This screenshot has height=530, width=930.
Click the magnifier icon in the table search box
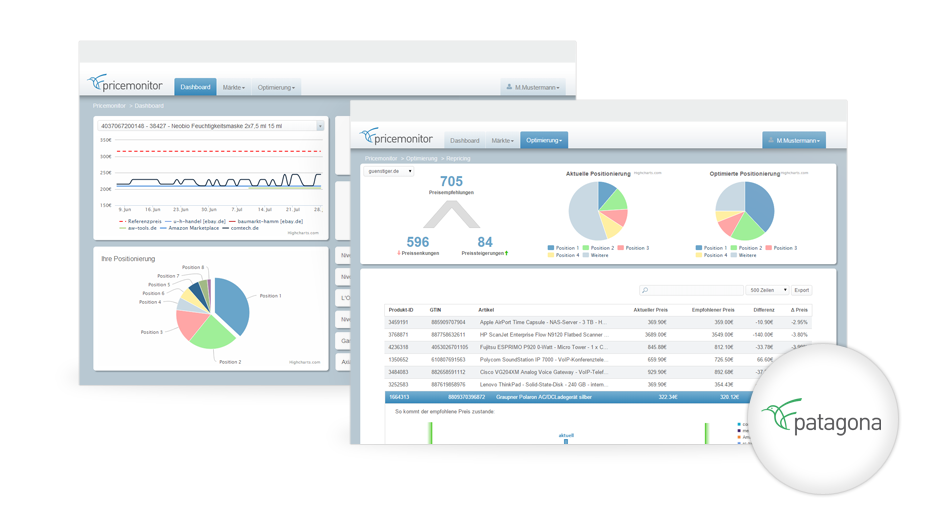click(645, 290)
